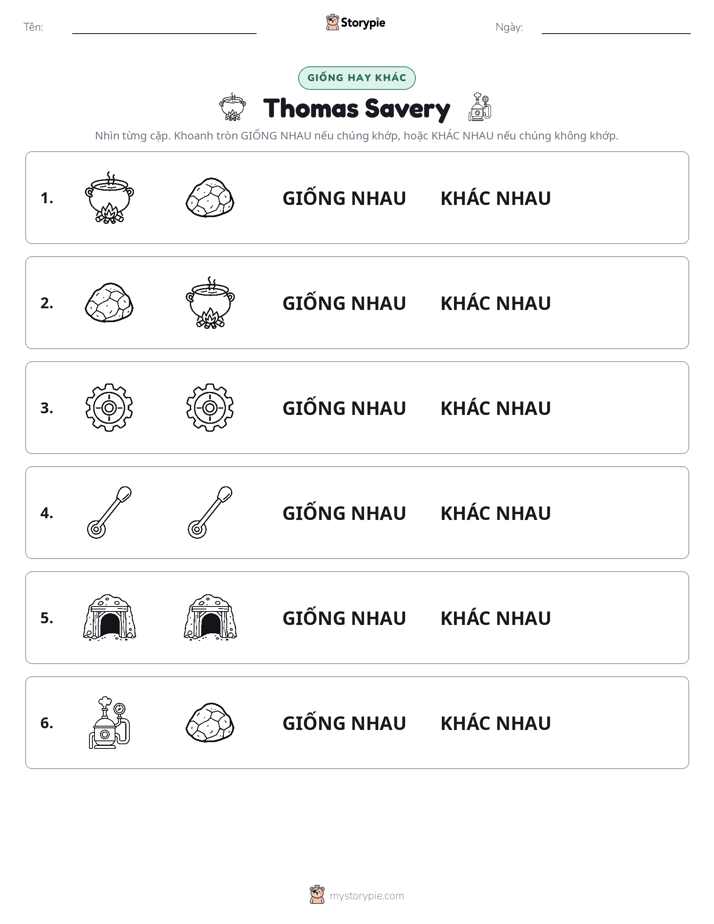Select KHÁC NHAU for pair 1
The image size is (714, 924).
(x=495, y=198)
